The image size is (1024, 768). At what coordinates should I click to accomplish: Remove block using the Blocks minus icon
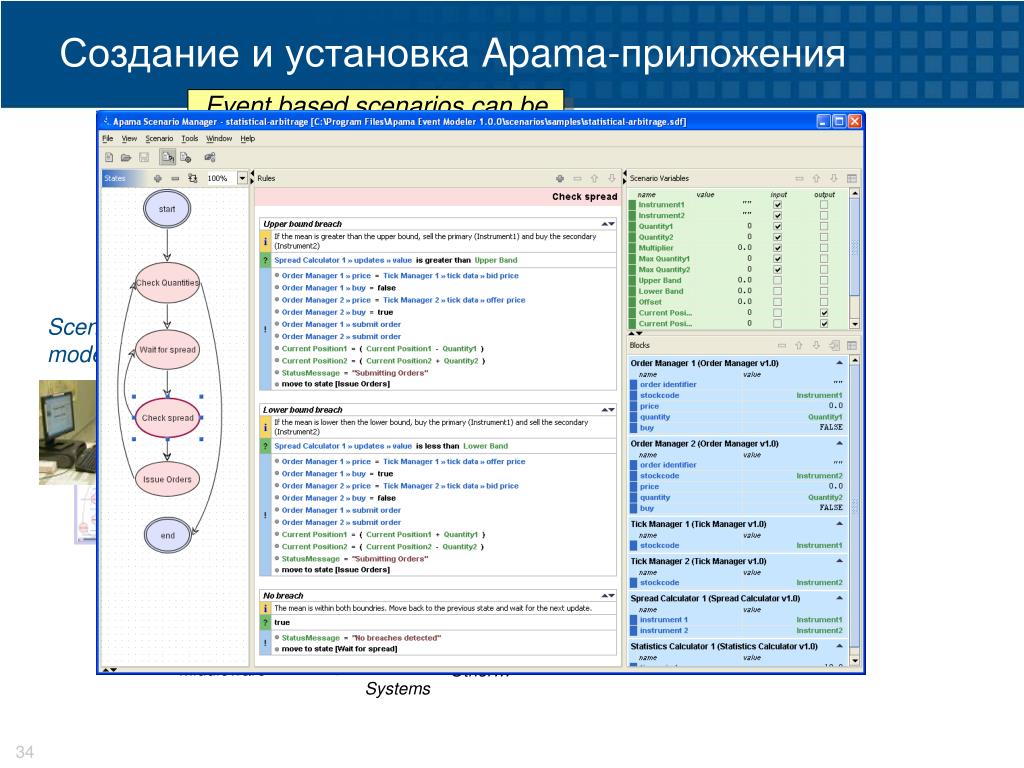[781, 345]
